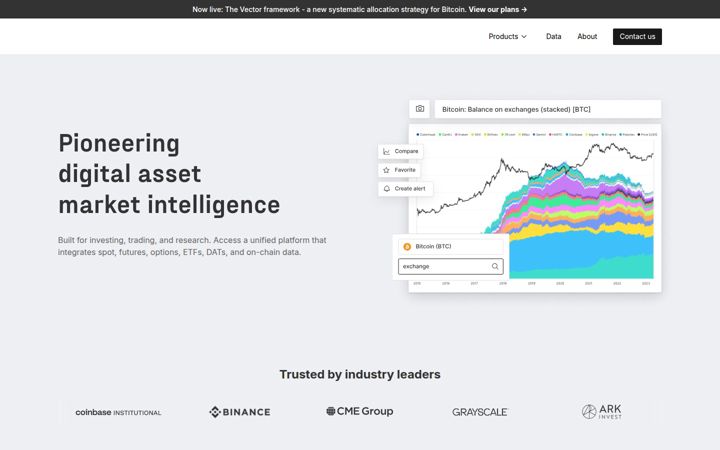The width and height of the screenshot is (720, 450).
Task: Click the Favorite star icon button
Action: click(x=399, y=170)
